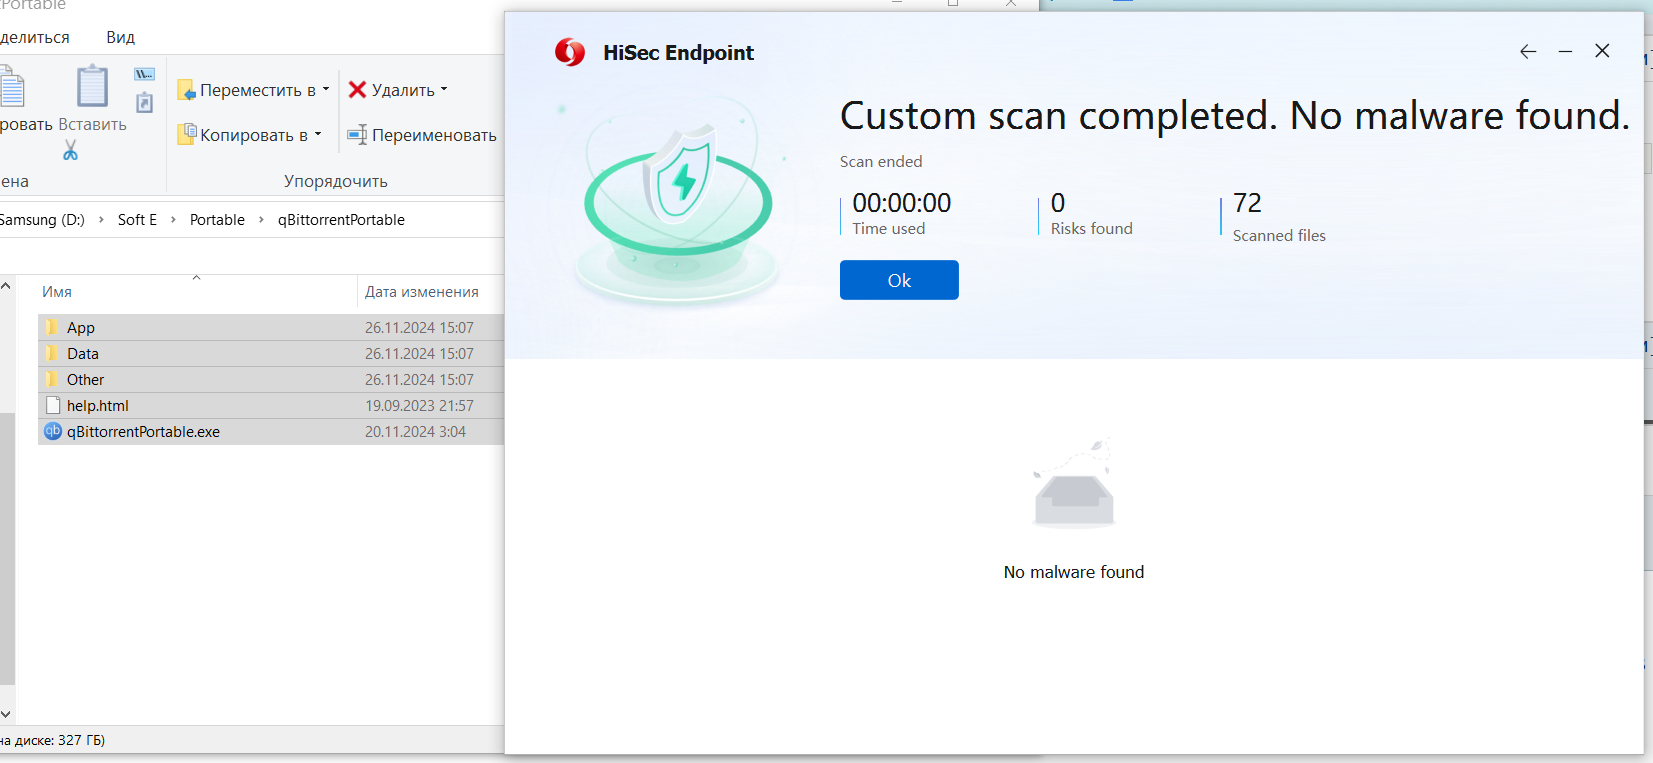Click date 19.09.2023 21:57 of help.html

coord(419,406)
